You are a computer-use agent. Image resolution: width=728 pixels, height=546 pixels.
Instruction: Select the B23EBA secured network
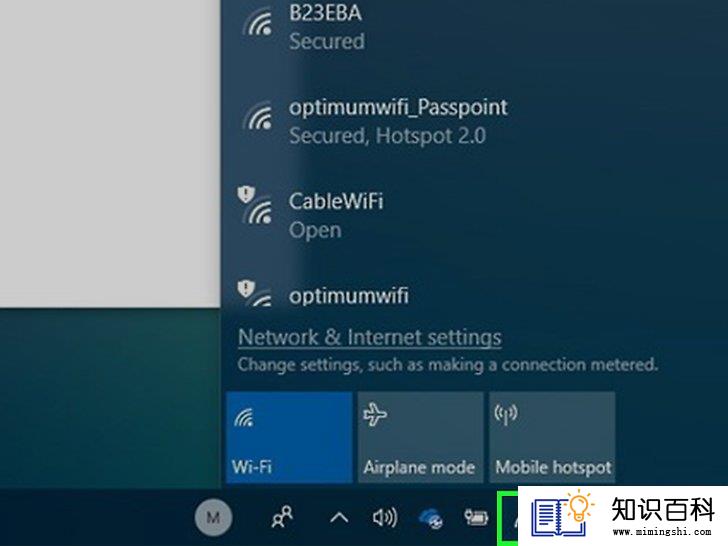pyautogui.click(x=474, y=27)
